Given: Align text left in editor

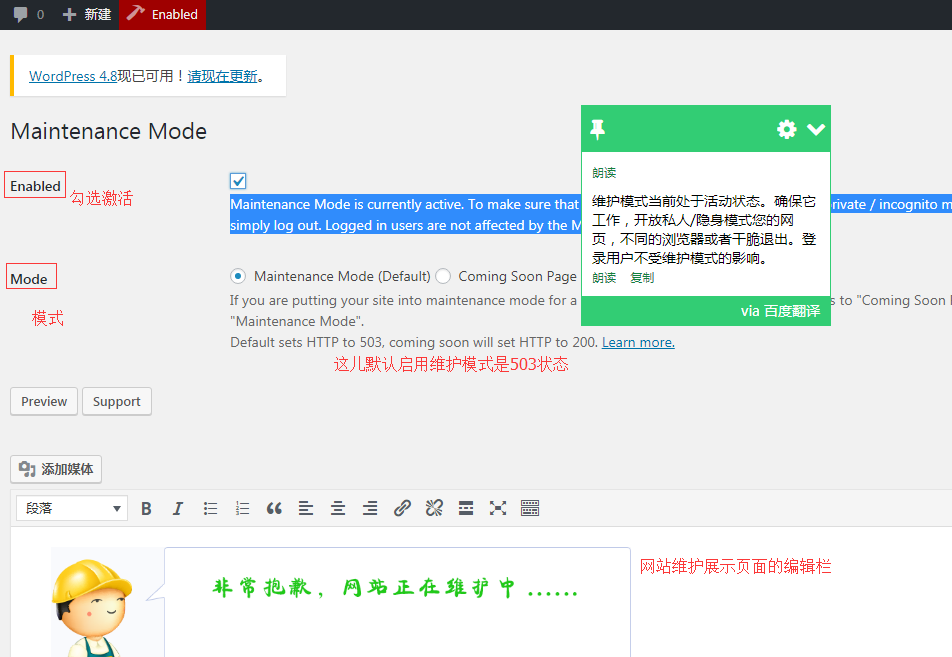Looking at the screenshot, I should coord(306,508).
